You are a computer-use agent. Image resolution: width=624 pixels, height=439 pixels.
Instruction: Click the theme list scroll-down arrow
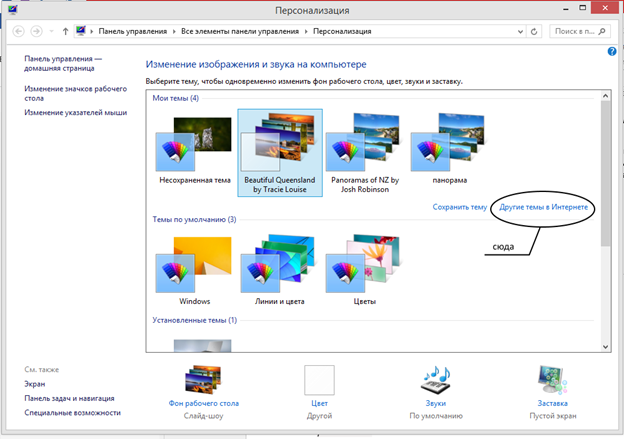[x=605, y=347]
